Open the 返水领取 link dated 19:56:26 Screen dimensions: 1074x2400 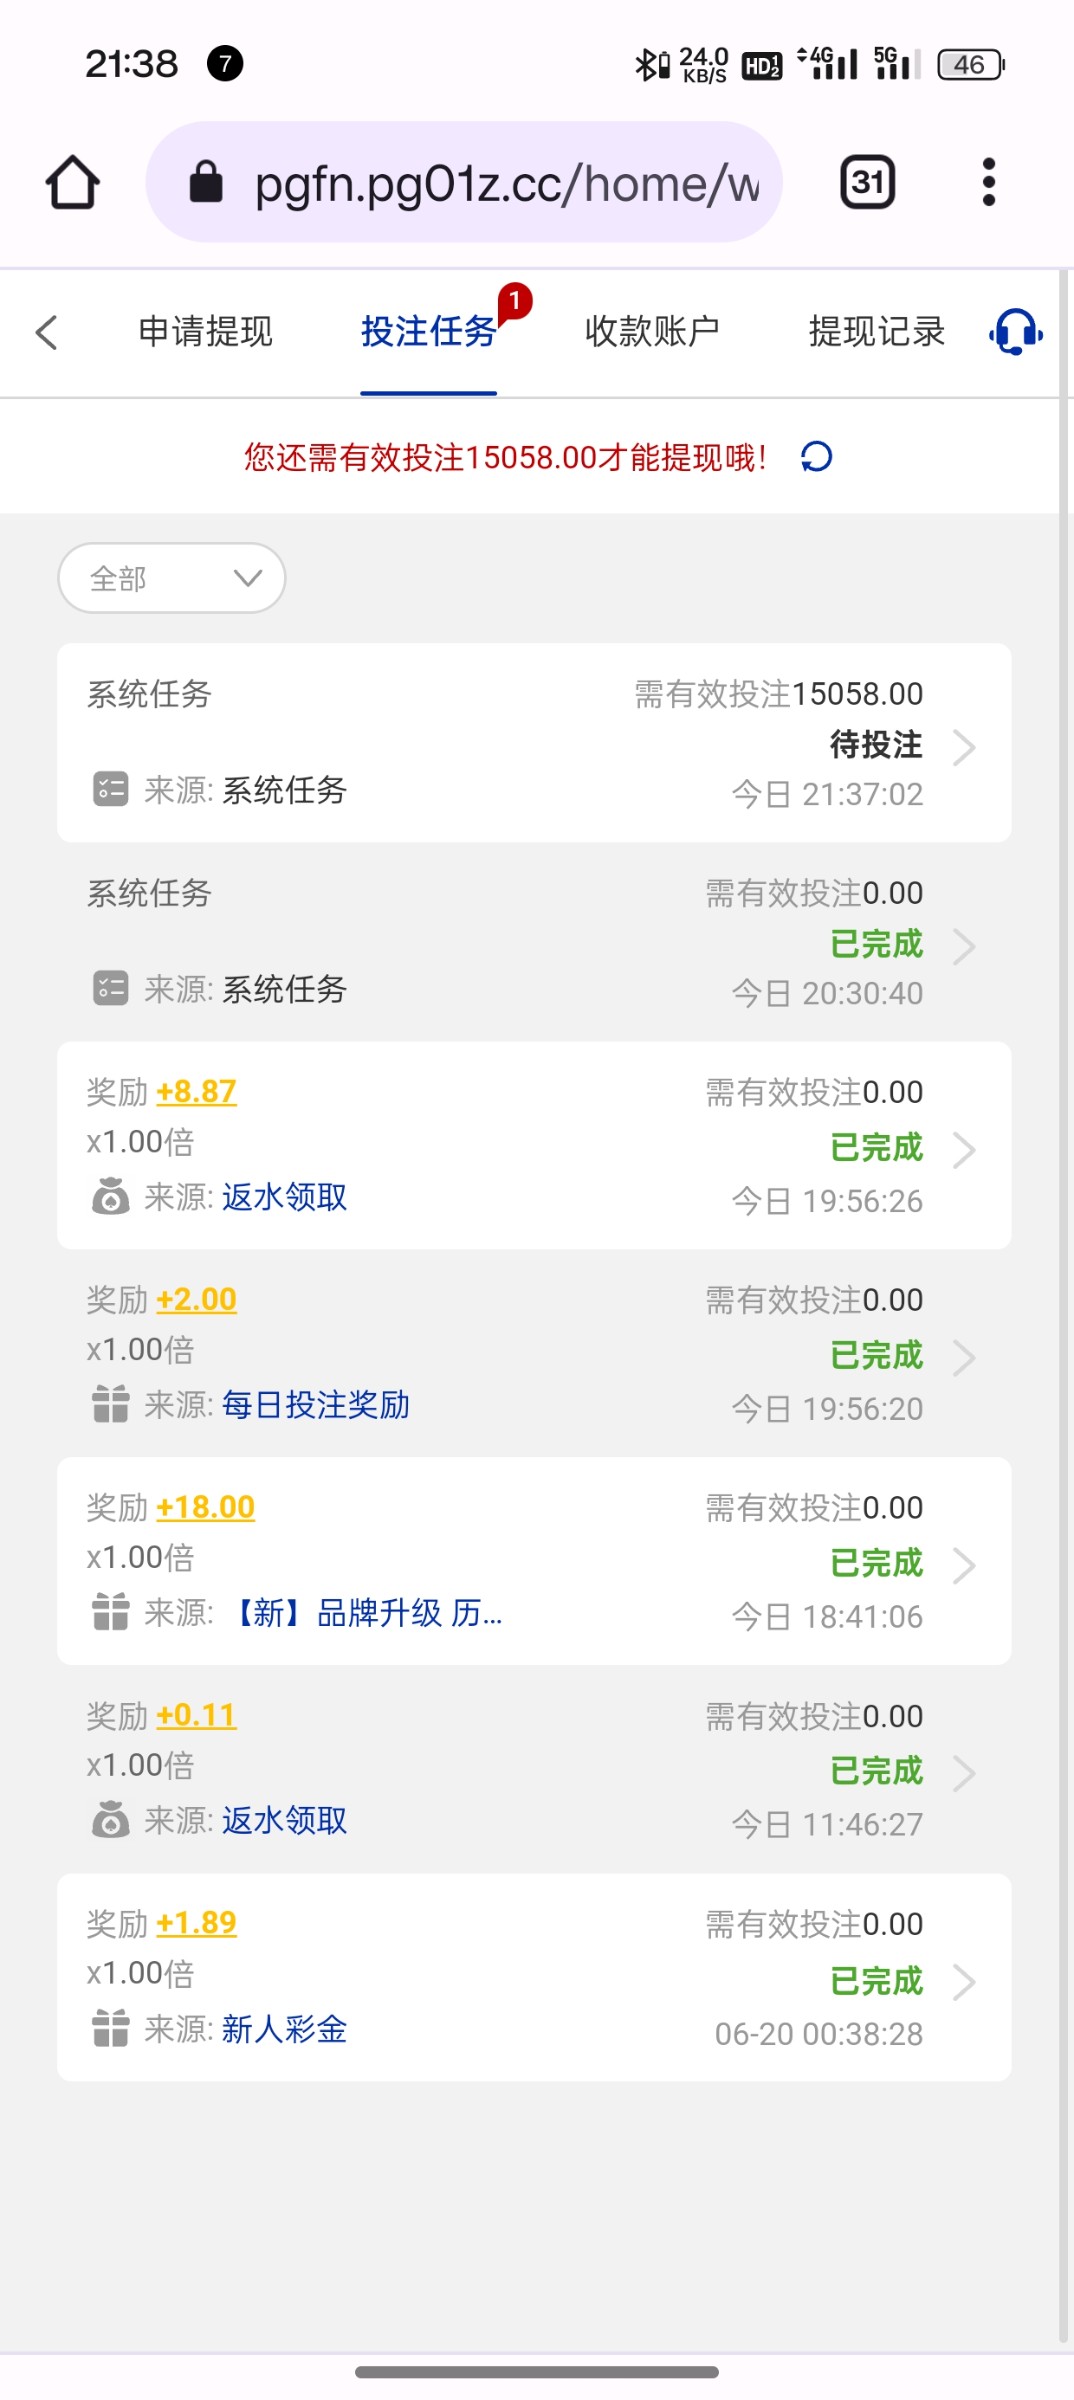click(x=284, y=1197)
